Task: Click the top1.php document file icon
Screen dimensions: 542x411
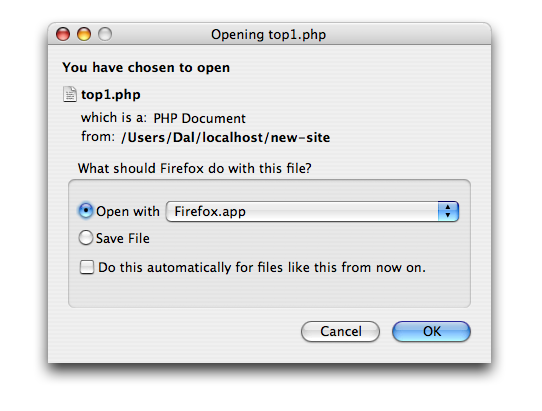Action: [x=69, y=94]
